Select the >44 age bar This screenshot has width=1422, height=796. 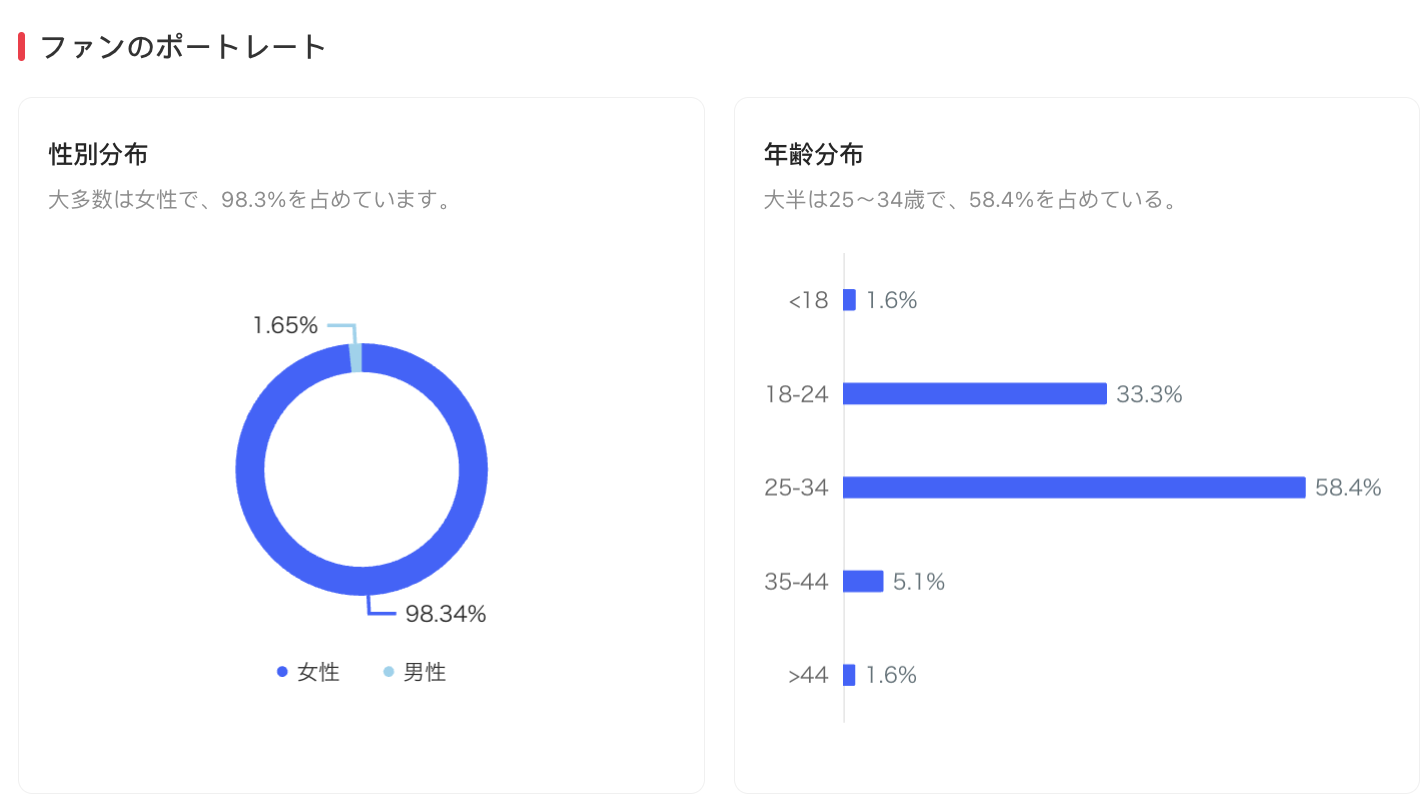[x=849, y=675]
